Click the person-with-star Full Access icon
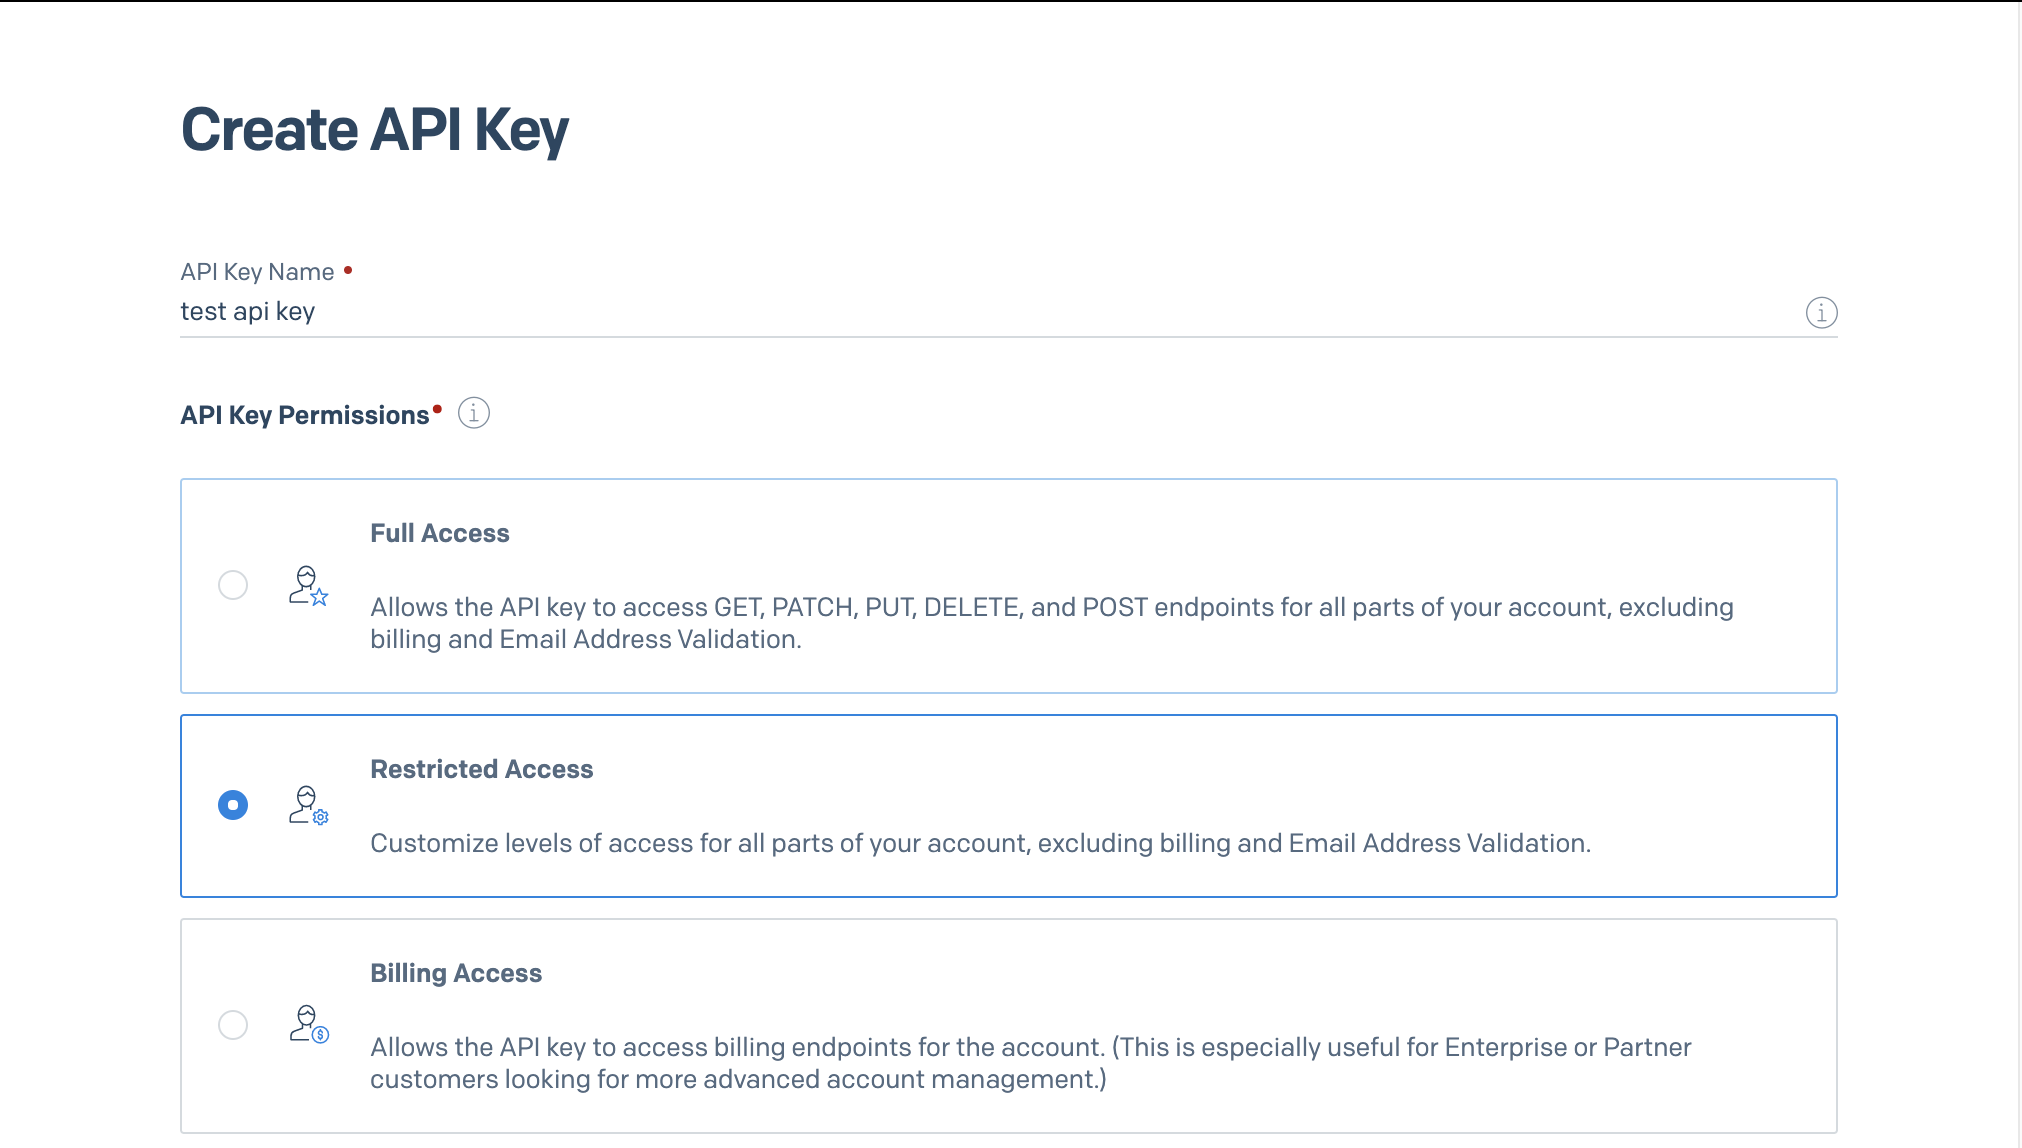 [307, 586]
